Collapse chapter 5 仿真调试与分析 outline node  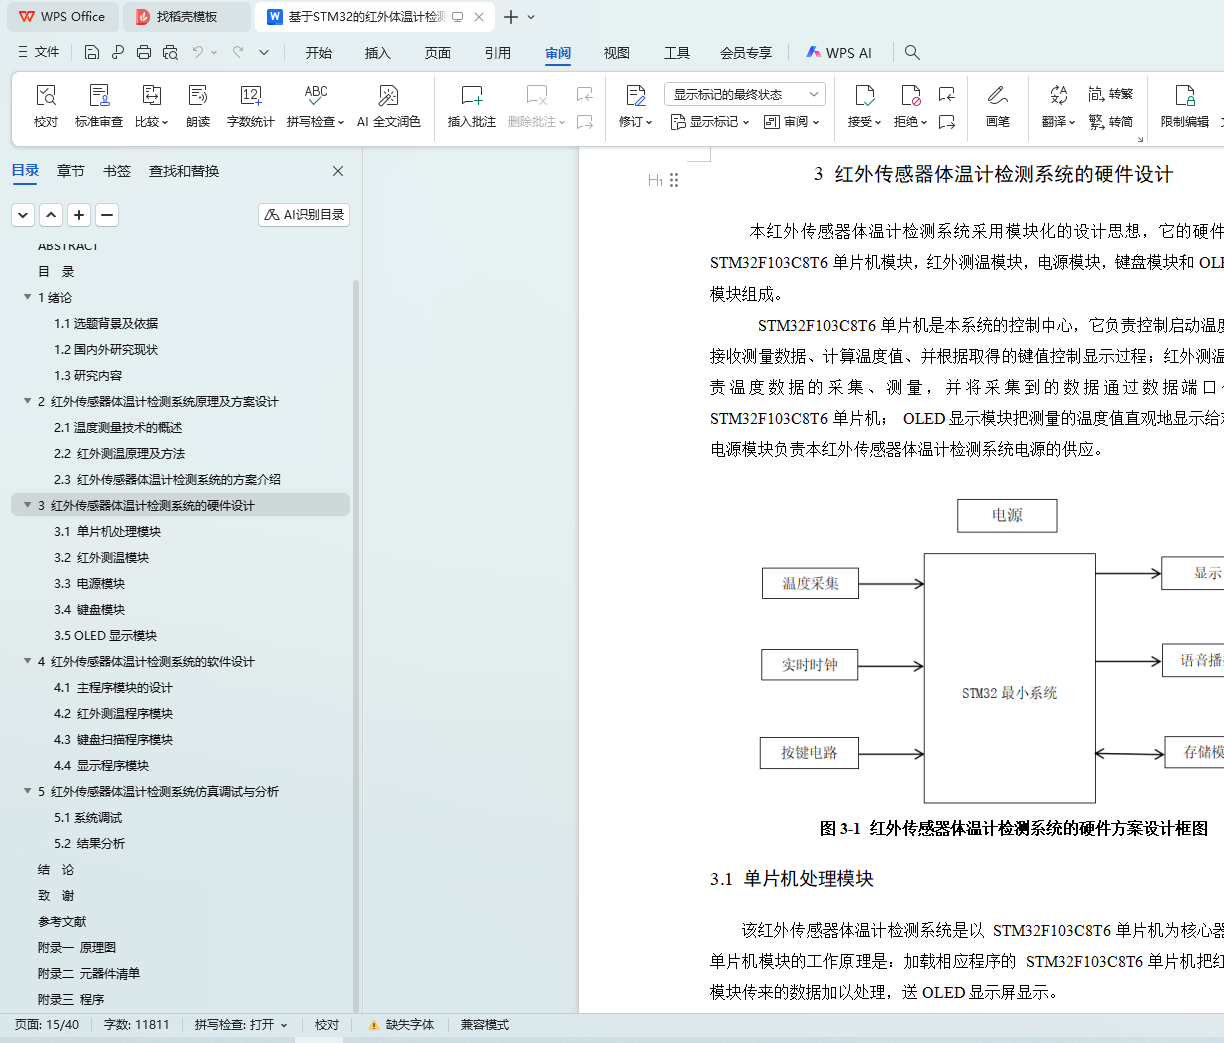(x=28, y=791)
